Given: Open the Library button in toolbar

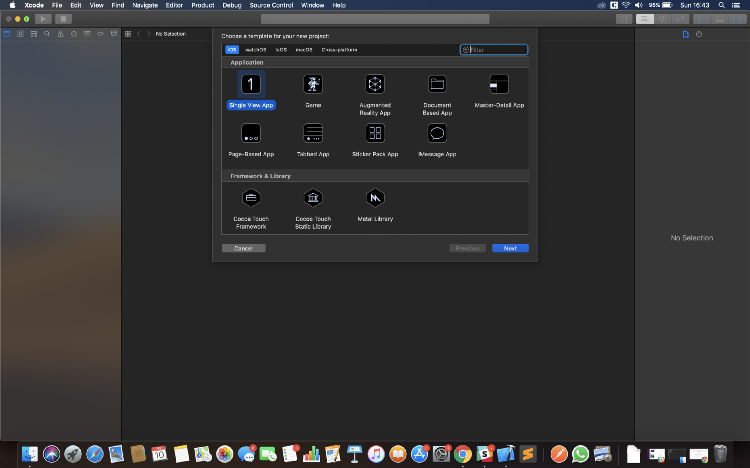Looking at the screenshot, I should 624,19.
